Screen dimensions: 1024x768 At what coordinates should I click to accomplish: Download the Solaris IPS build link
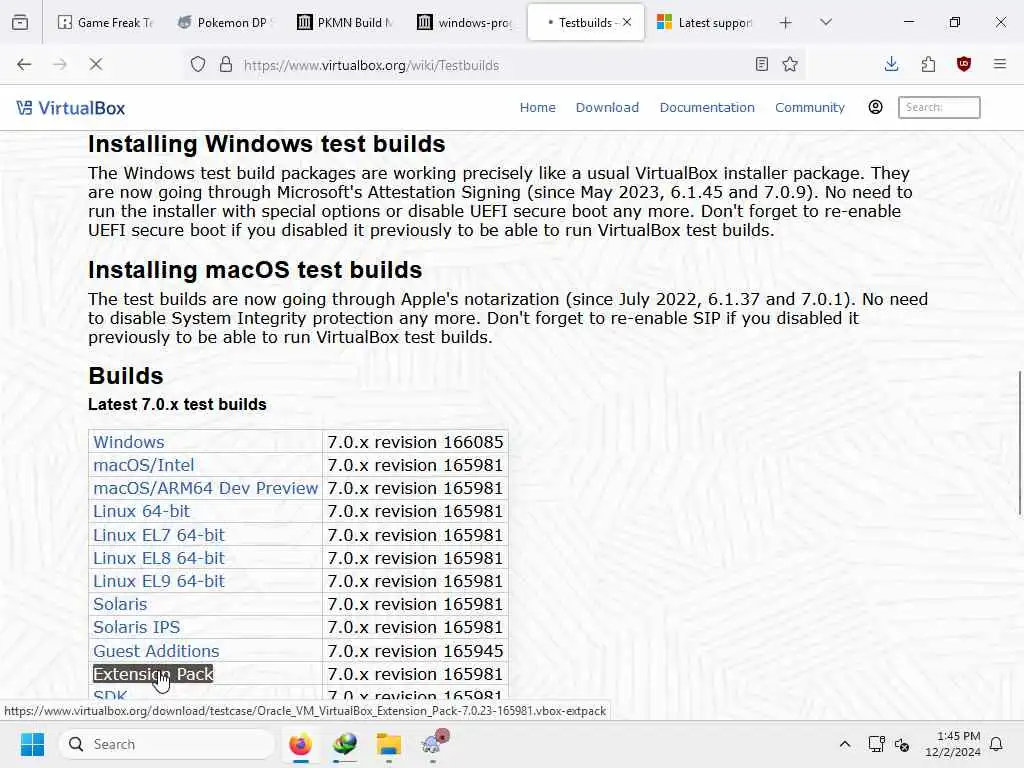coord(136,627)
